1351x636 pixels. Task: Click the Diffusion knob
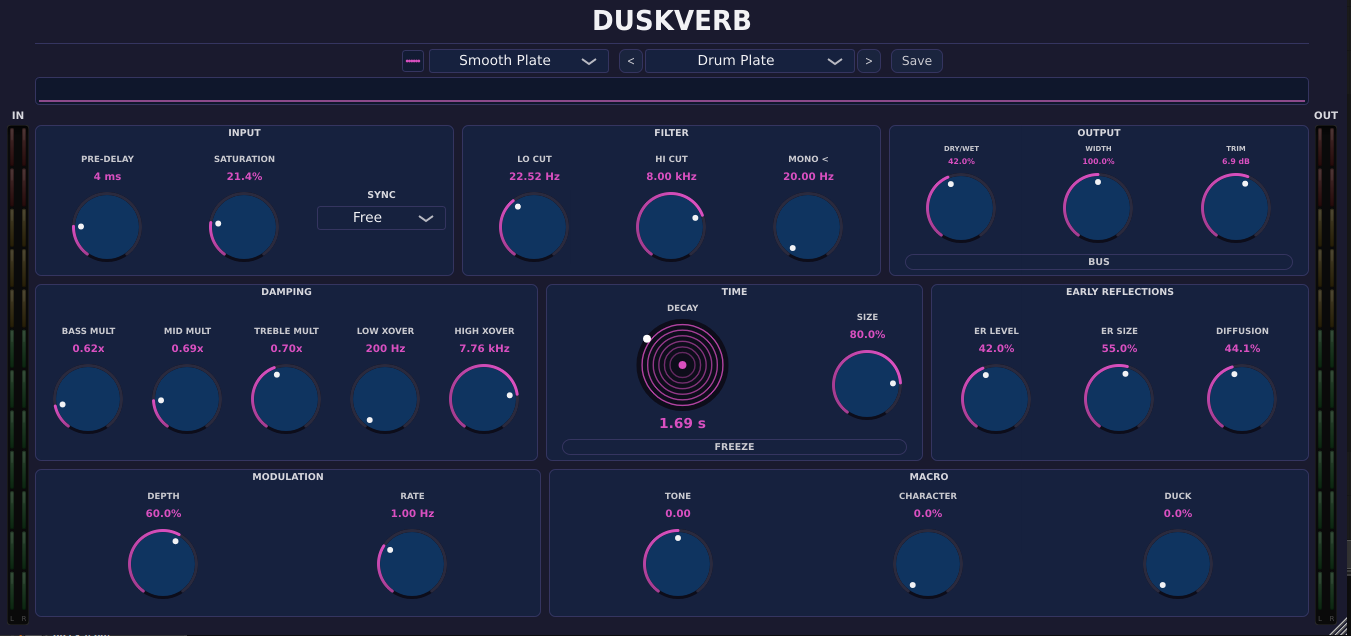point(1242,399)
